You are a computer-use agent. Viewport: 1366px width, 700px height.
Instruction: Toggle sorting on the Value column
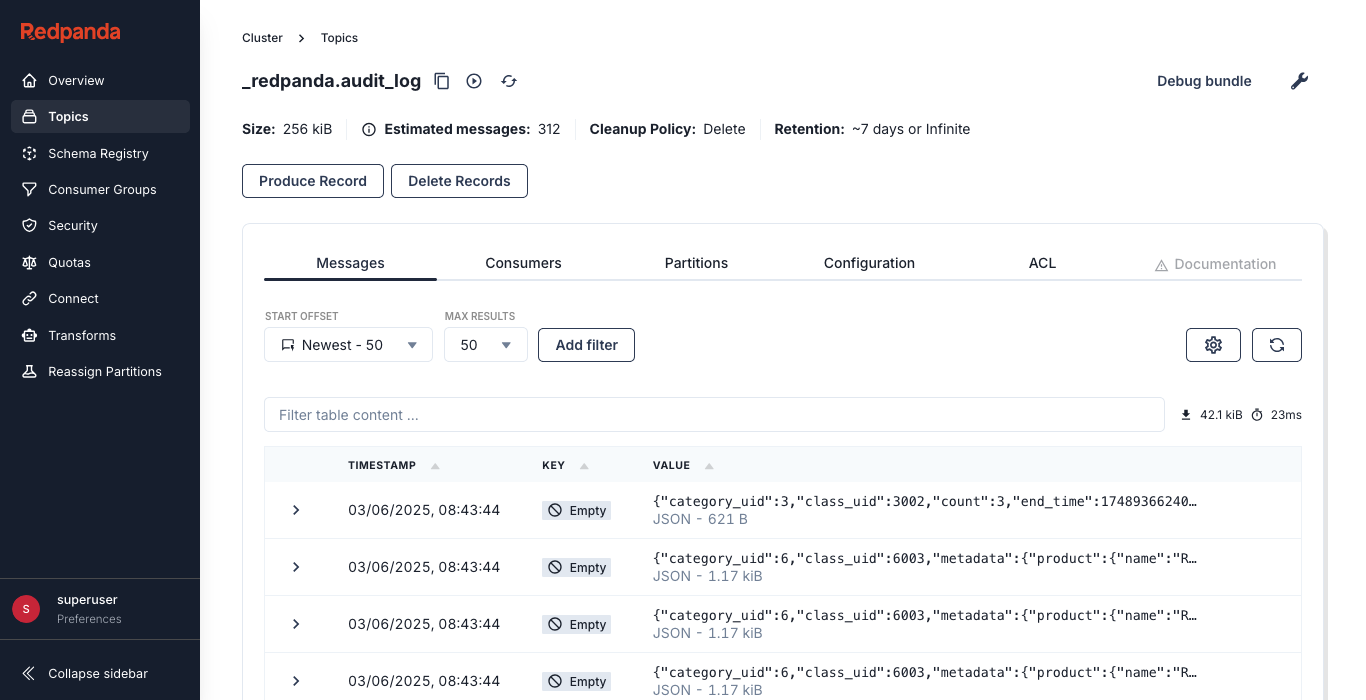(708, 465)
